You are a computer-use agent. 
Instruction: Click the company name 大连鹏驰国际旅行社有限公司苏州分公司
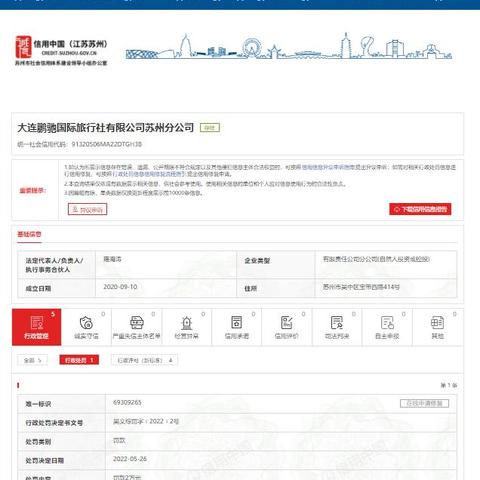[x=105, y=127]
